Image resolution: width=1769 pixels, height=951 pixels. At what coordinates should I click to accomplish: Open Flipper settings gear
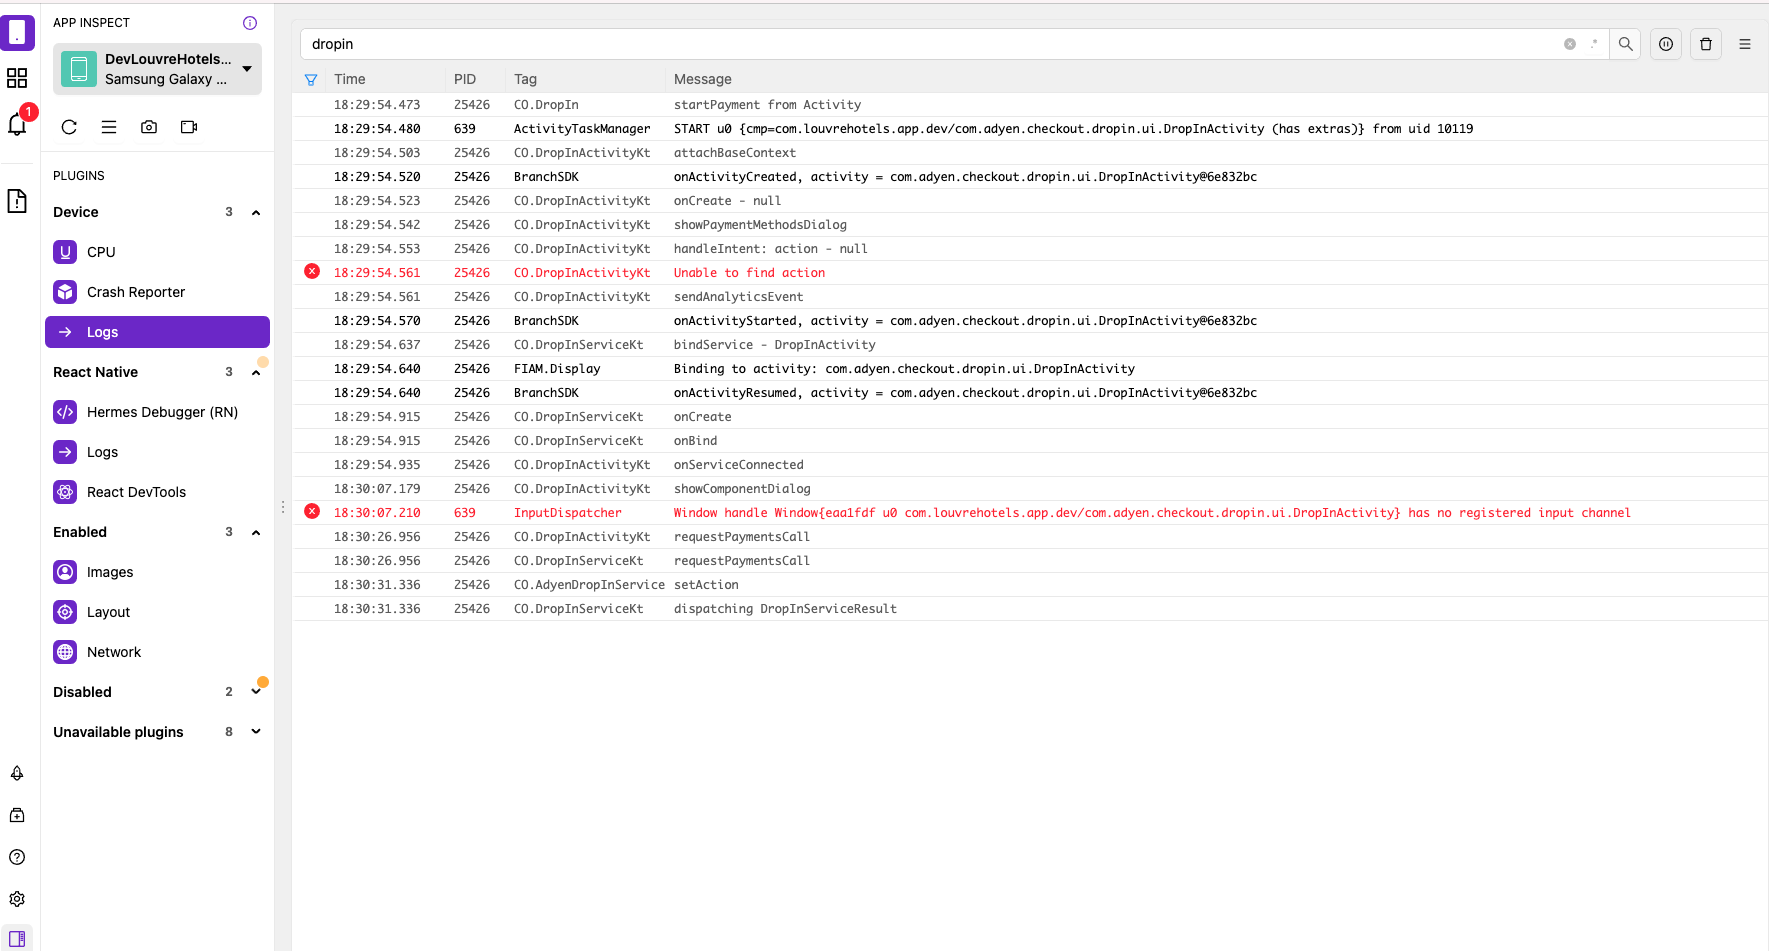click(17, 899)
